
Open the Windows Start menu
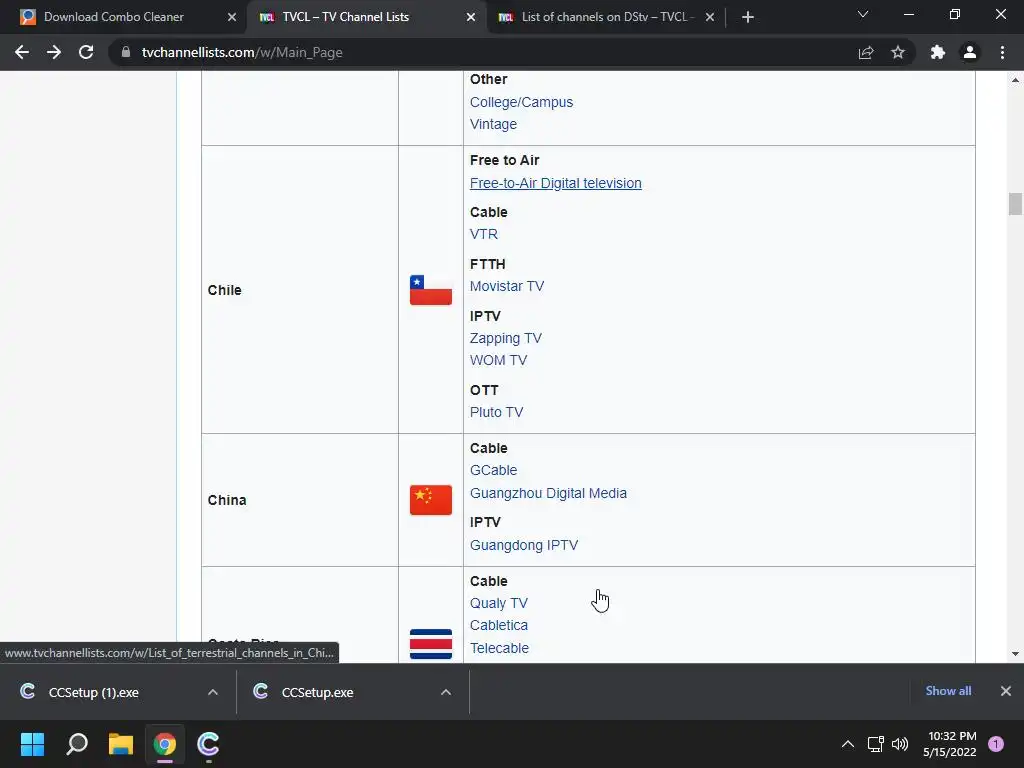[32, 744]
